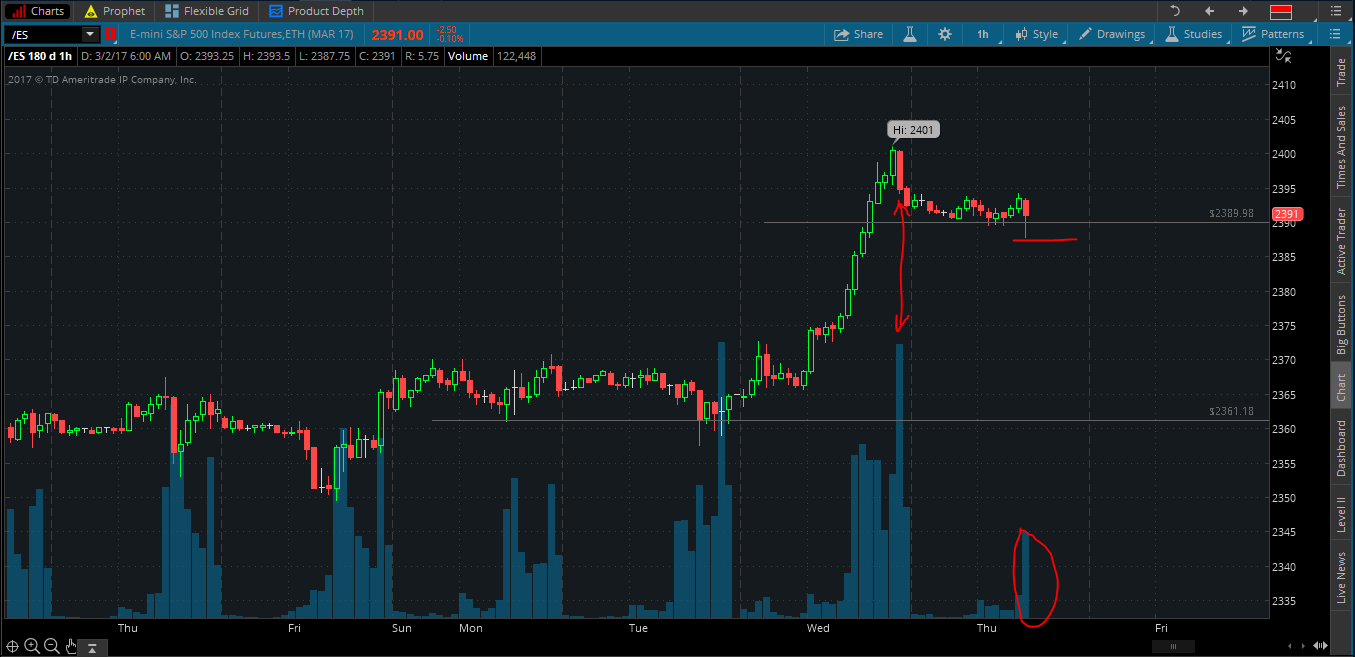Open the Charts tab
The height and width of the screenshot is (657, 1355).
37,11
